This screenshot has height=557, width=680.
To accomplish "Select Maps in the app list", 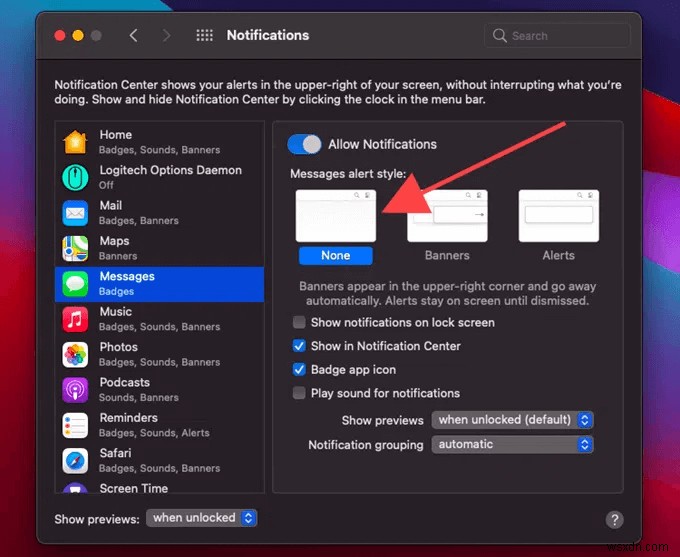I will [160, 249].
